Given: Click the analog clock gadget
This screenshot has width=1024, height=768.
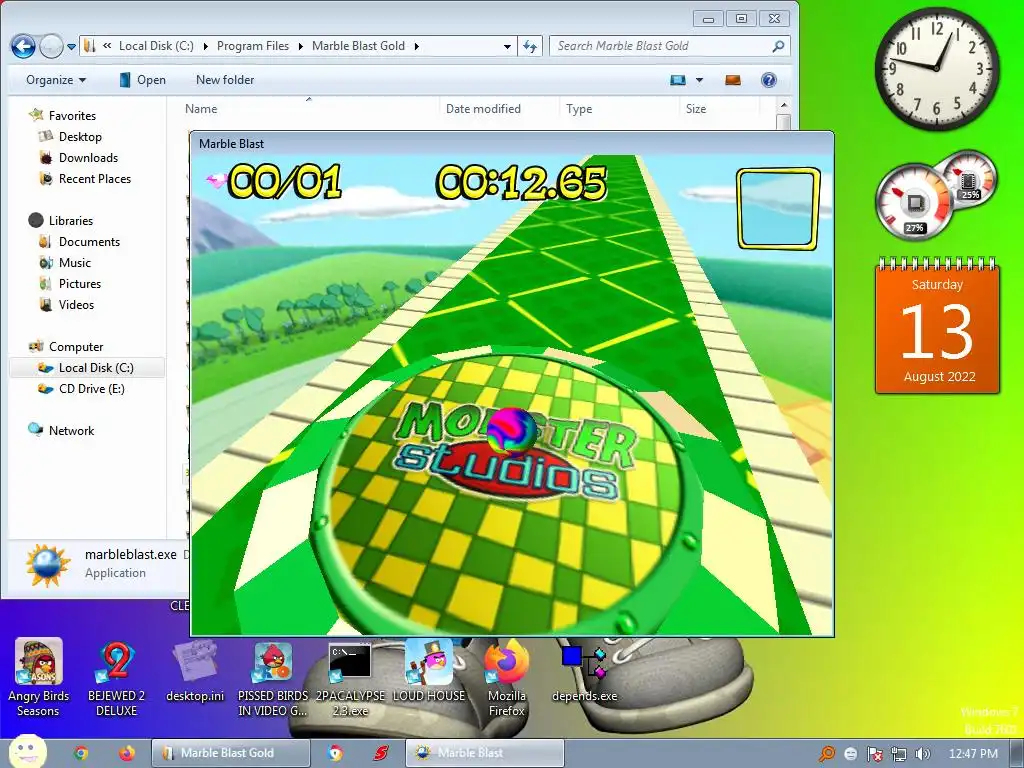Looking at the screenshot, I should pos(937,68).
